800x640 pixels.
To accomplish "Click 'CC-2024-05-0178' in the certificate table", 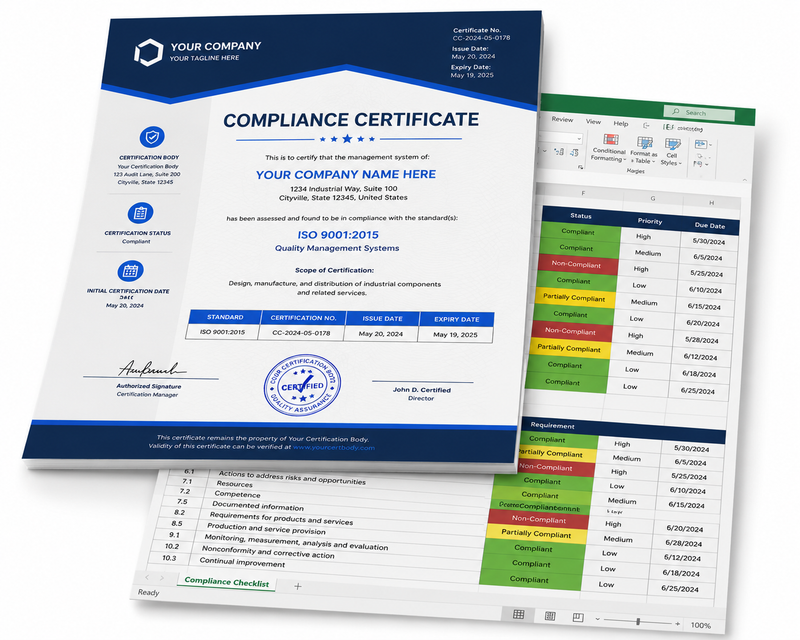I will point(301,333).
